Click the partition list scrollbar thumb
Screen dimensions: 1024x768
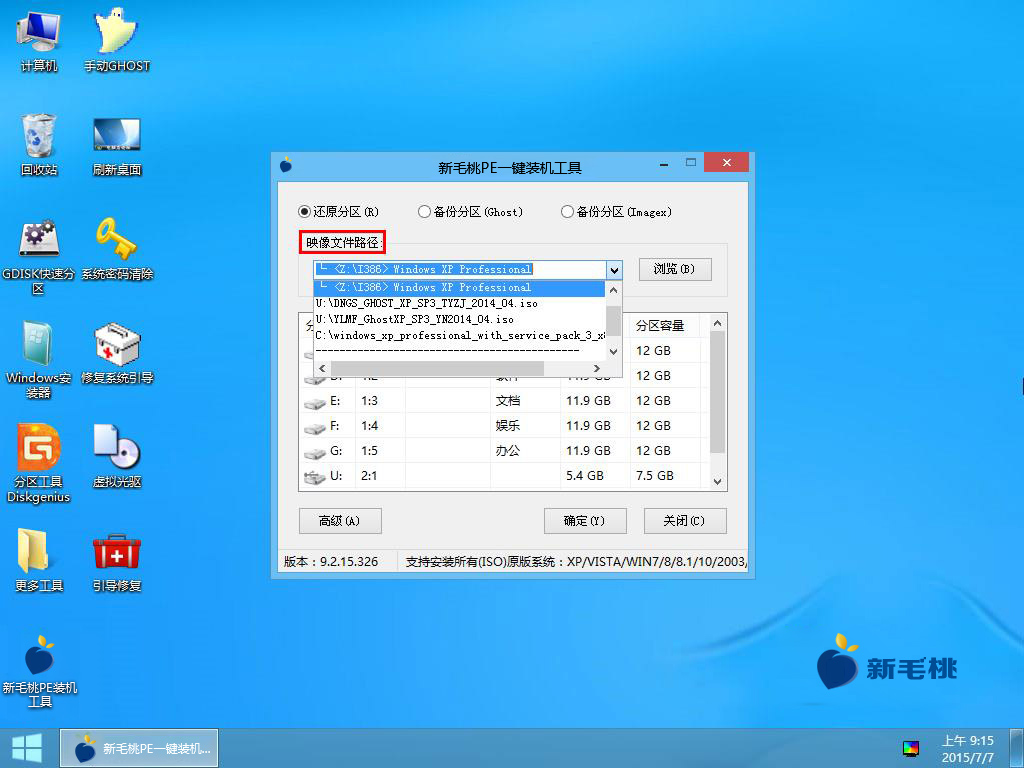click(717, 392)
